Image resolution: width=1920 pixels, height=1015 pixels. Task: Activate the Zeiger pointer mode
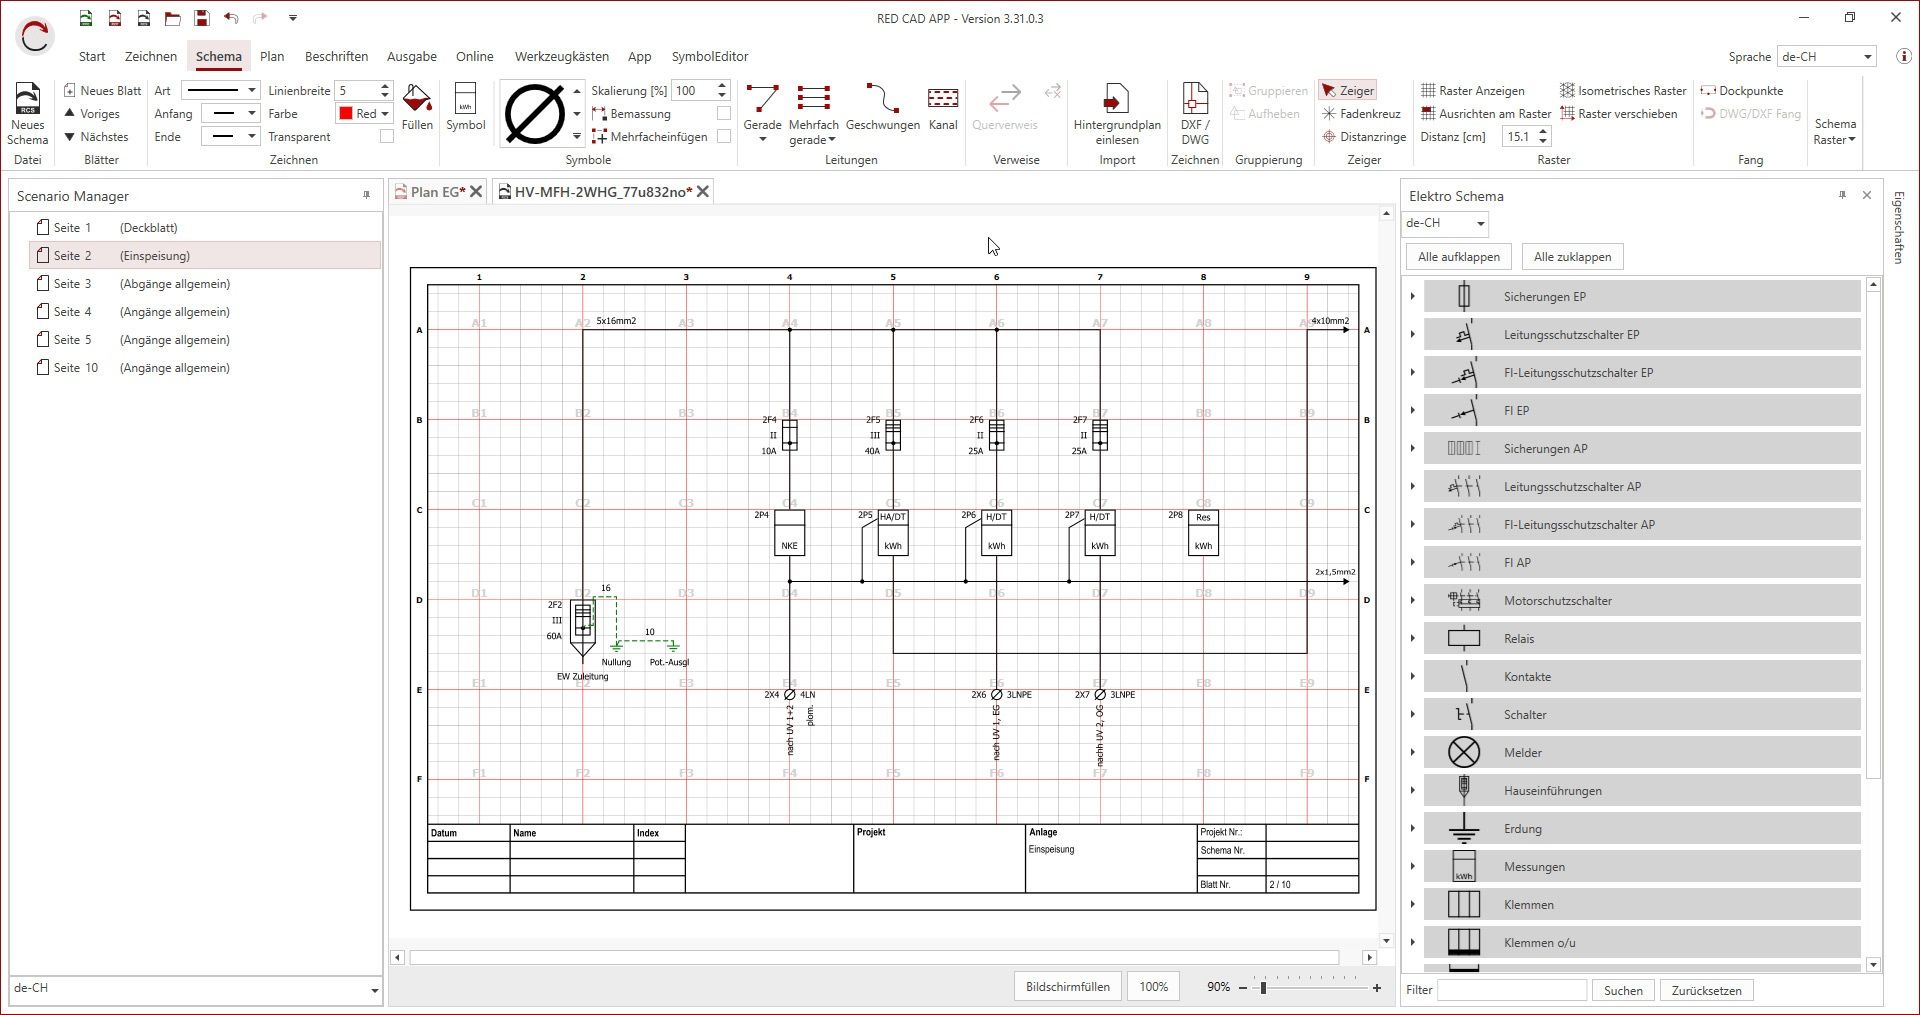click(x=1347, y=90)
